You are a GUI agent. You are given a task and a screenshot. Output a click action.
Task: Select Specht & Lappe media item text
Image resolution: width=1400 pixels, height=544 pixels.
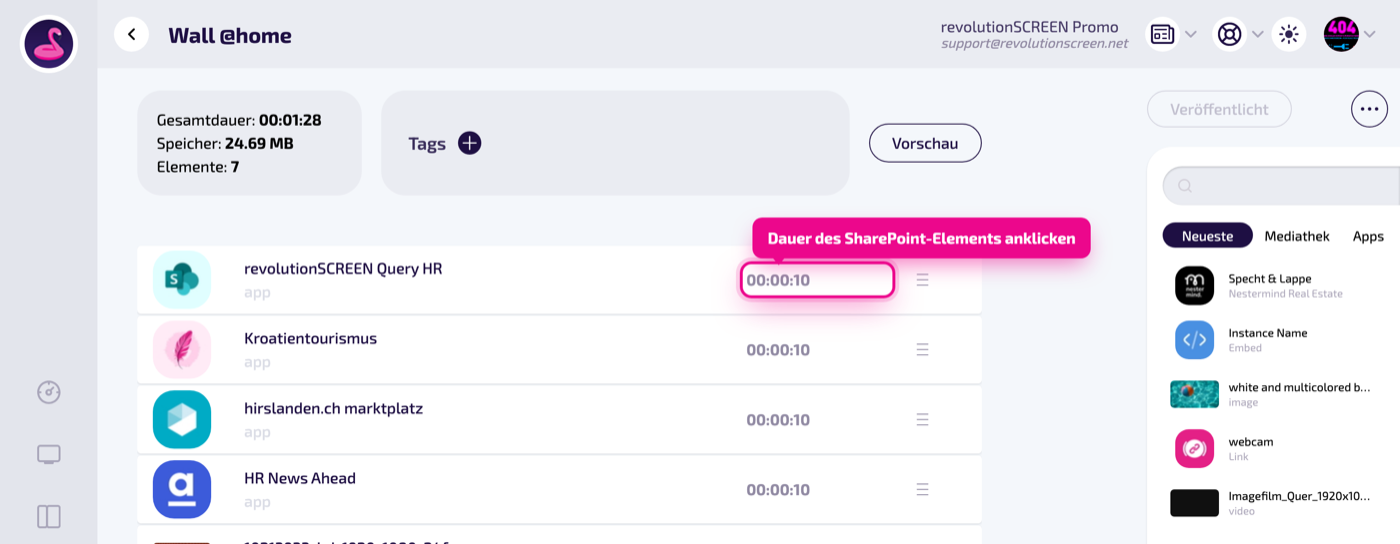pos(1270,279)
